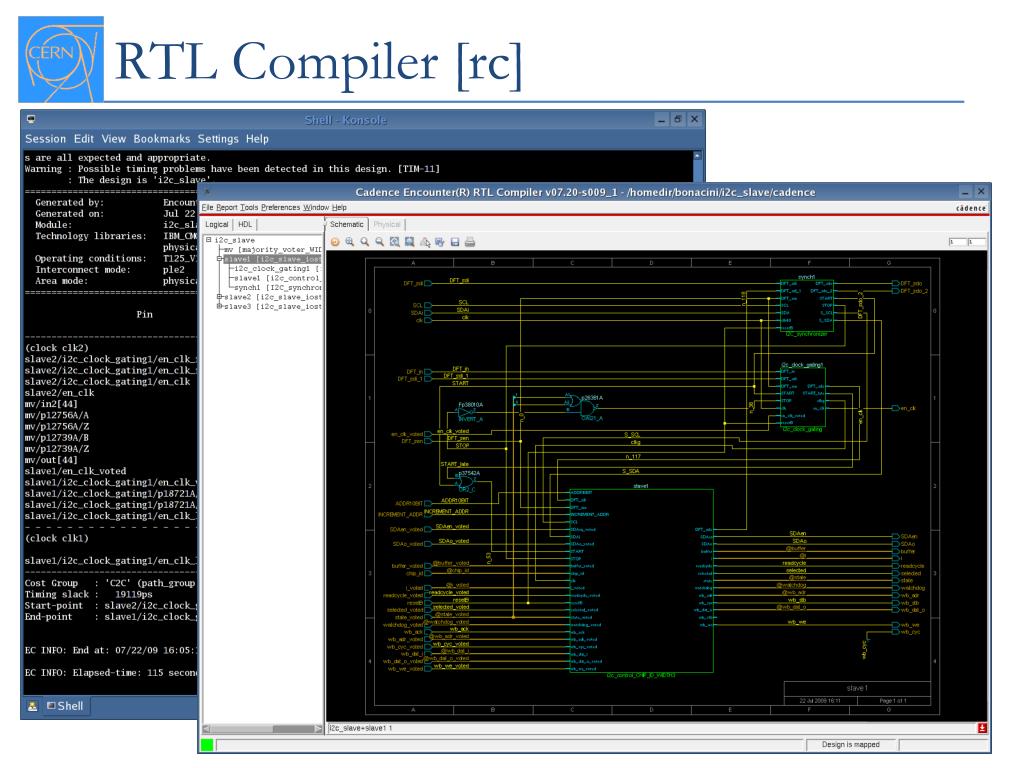Click the new session icon in Konsole bottom bar
Image resolution: width=1024 pixels, height=768 pixels.
[x=32, y=706]
